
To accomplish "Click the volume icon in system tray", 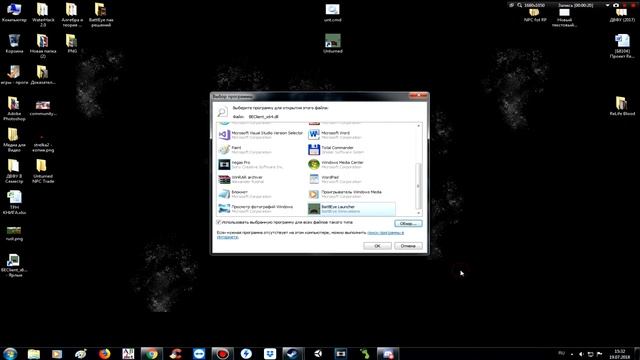I will [581, 354].
